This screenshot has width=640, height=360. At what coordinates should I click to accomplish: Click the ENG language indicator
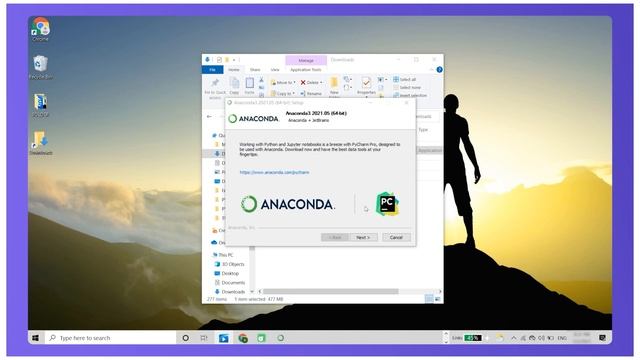point(562,338)
